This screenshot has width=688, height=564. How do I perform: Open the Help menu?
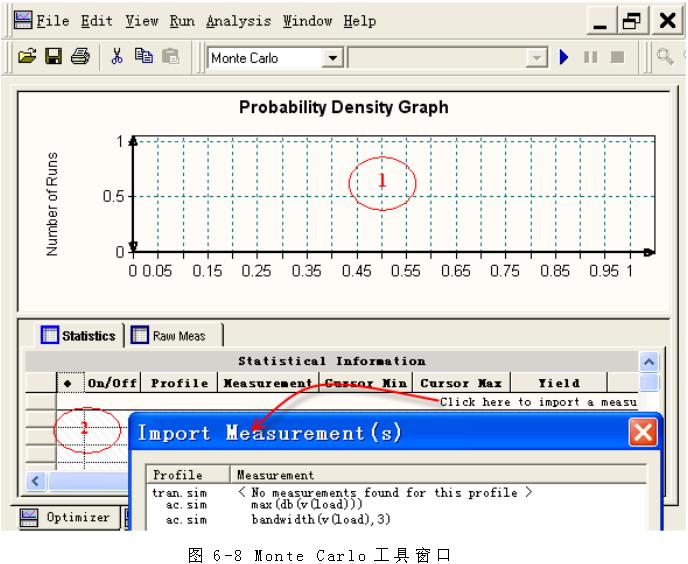tap(359, 21)
